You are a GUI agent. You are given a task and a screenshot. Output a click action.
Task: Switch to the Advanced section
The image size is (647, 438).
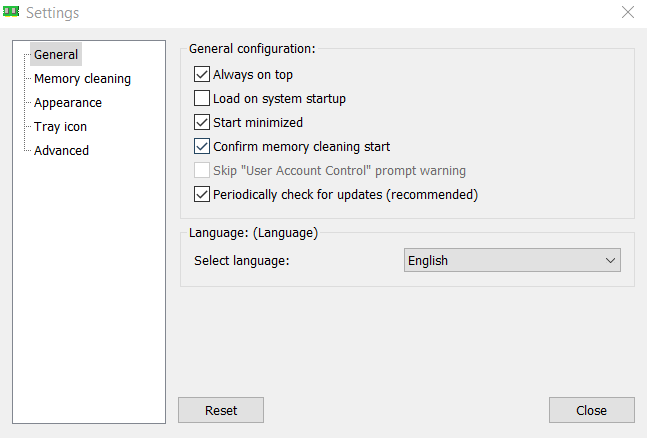(61, 150)
